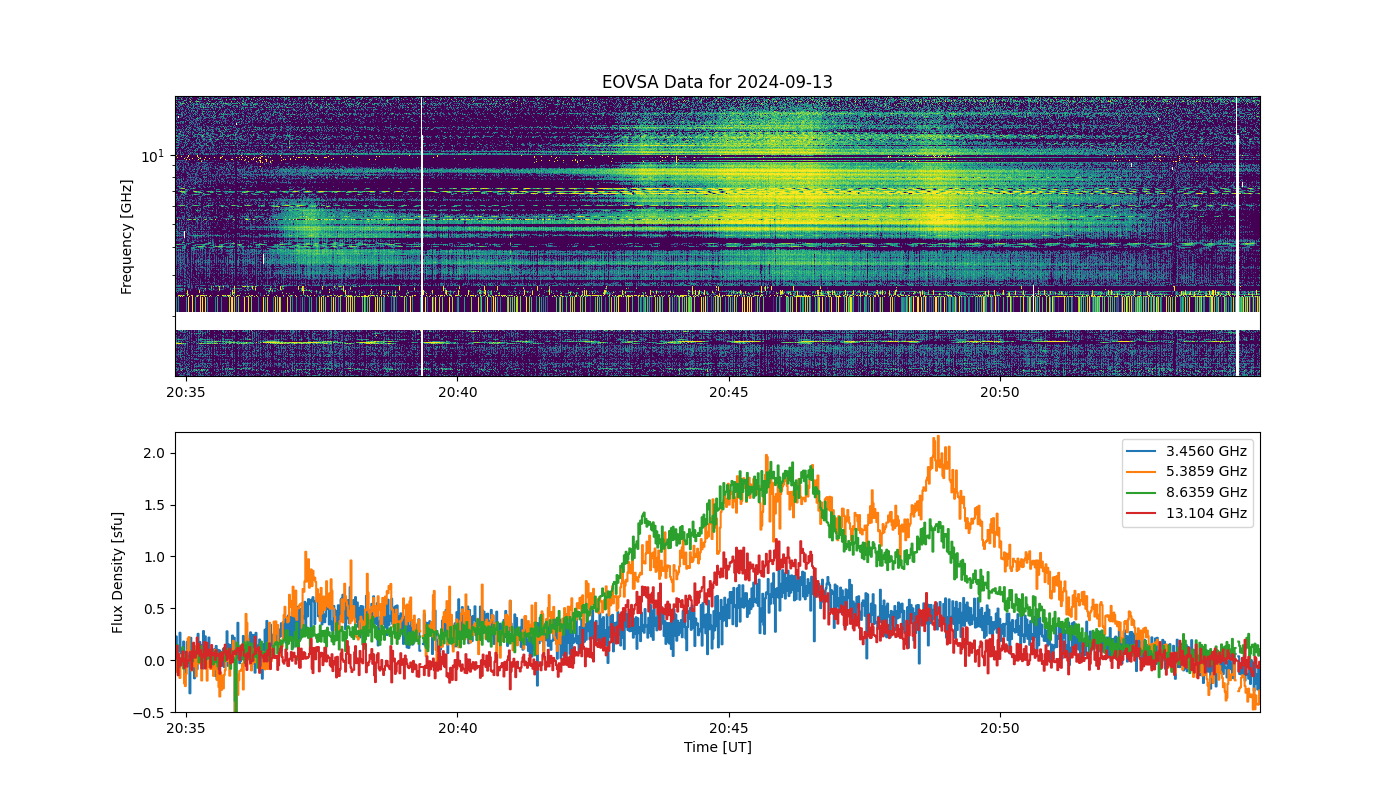The image size is (1400, 800).
Task: Click the 20:45 tick label under the spectrogram
Action: [x=729, y=392]
